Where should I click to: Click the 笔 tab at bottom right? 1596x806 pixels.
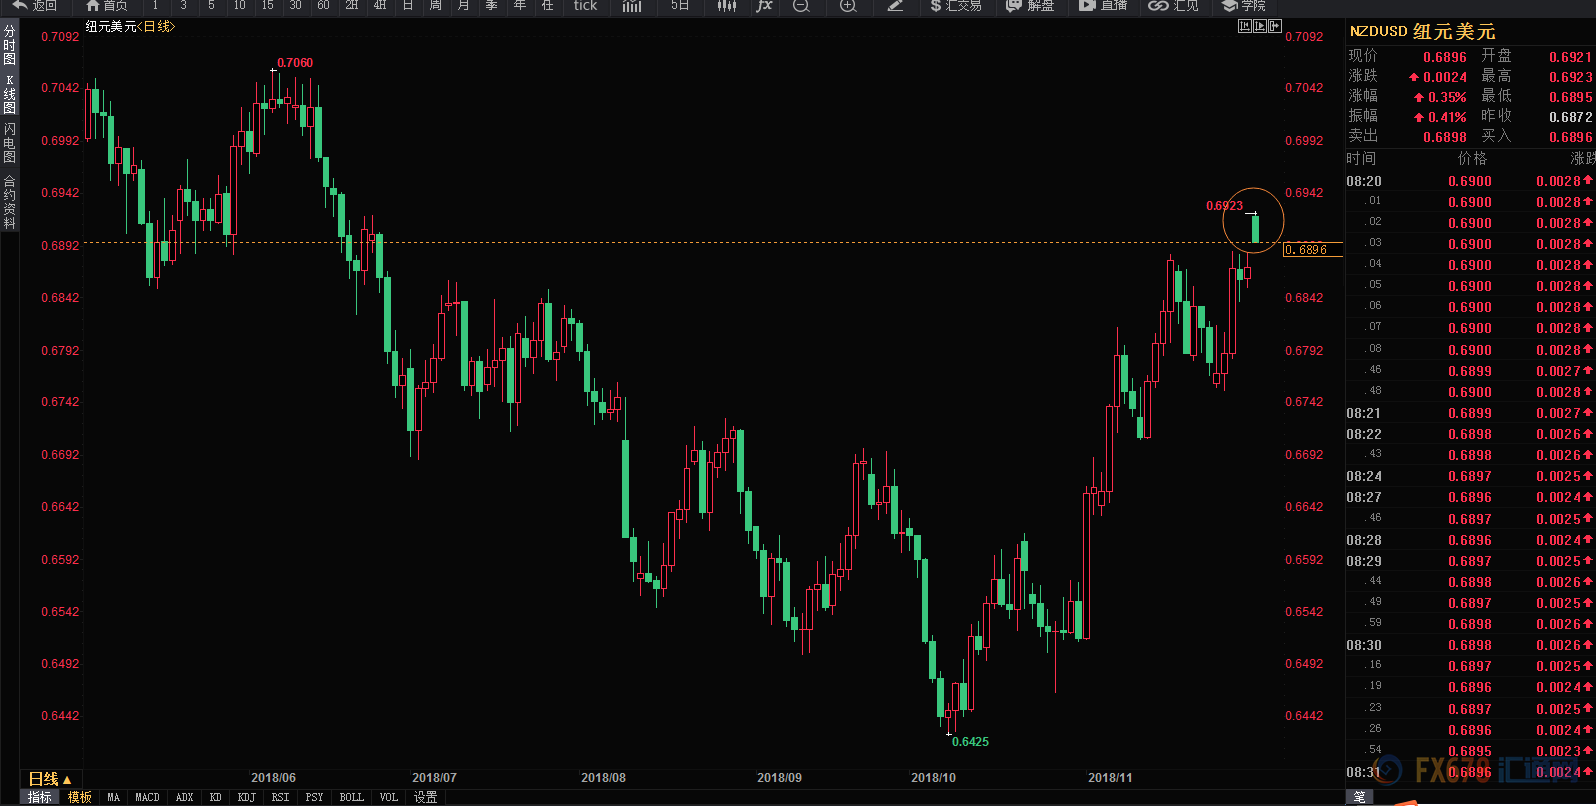tap(1359, 797)
